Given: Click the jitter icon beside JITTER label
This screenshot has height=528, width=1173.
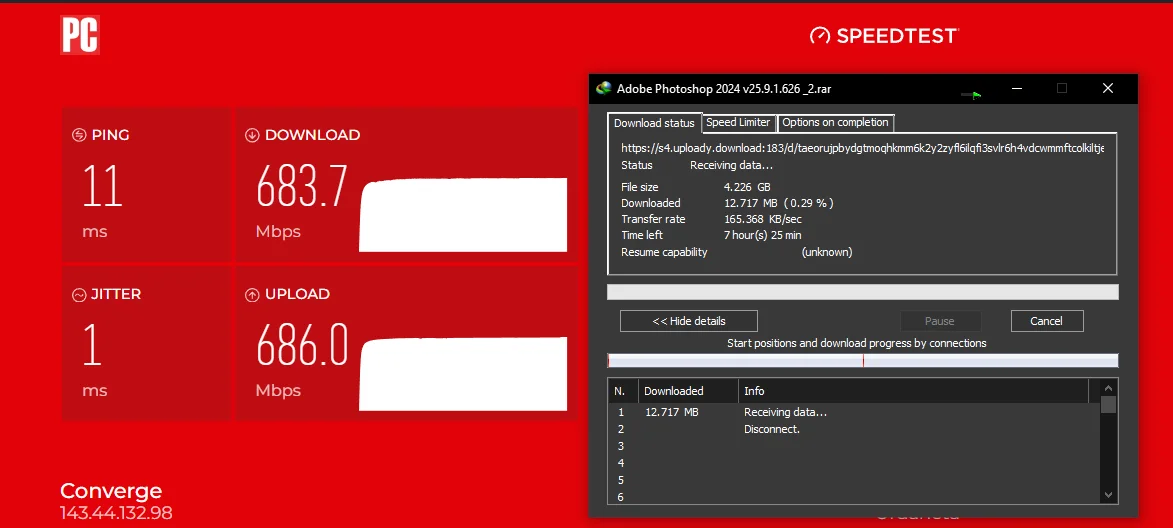Looking at the screenshot, I should coord(79,295).
